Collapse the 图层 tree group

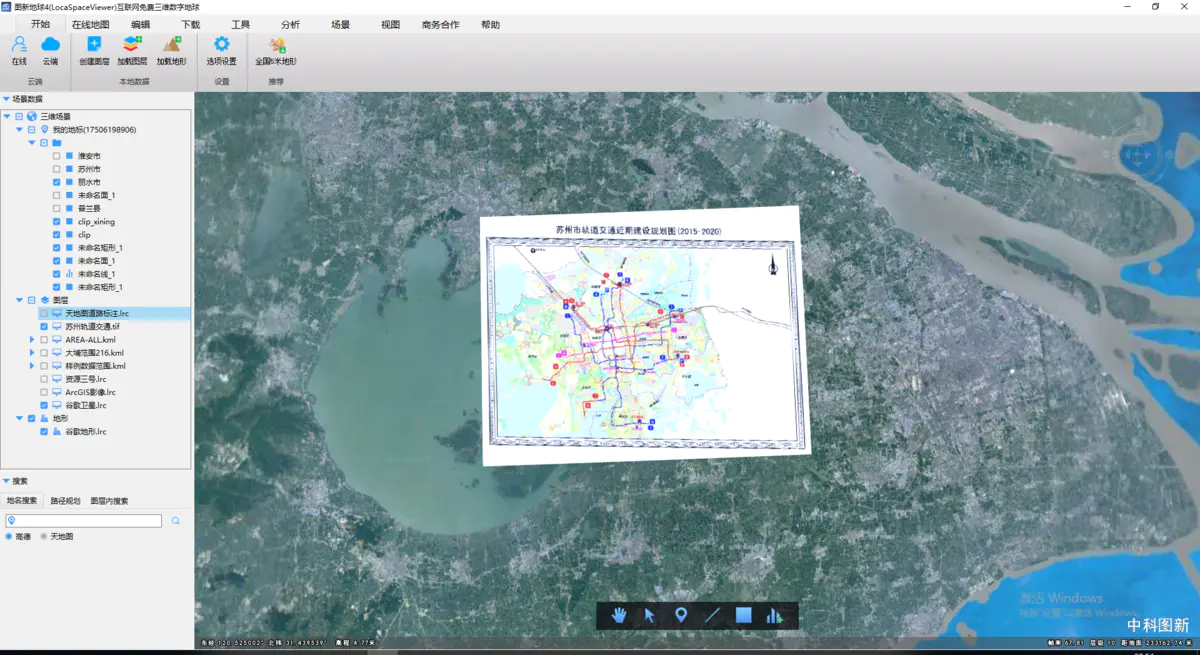tap(19, 300)
